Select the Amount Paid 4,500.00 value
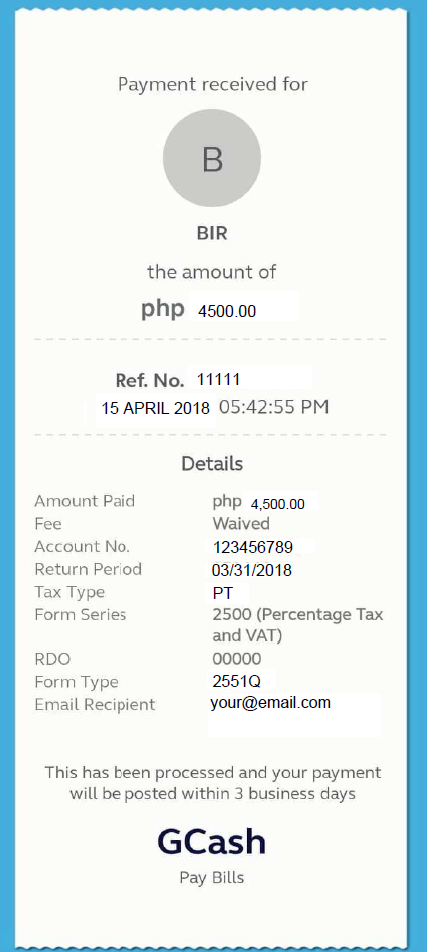427x952 pixels. [281, 503]
